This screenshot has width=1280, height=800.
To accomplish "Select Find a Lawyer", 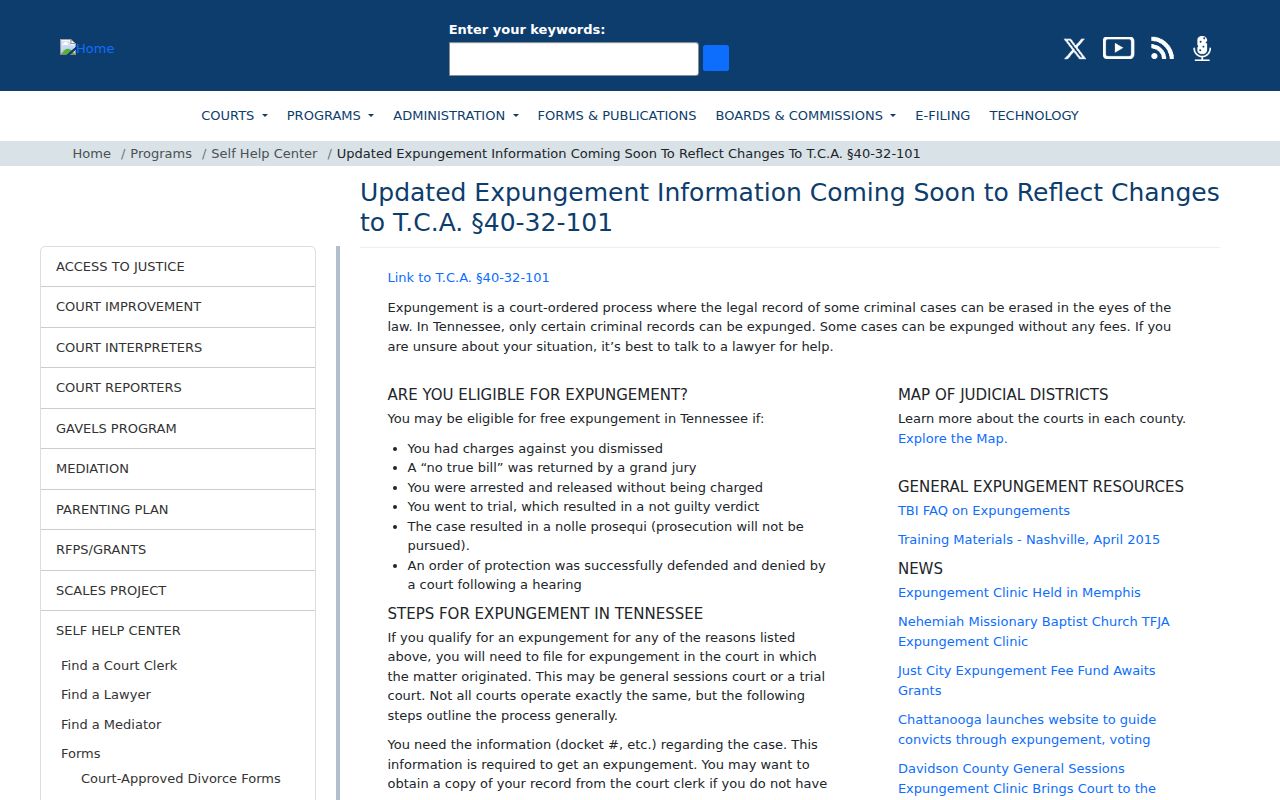I will click(106, 694).
